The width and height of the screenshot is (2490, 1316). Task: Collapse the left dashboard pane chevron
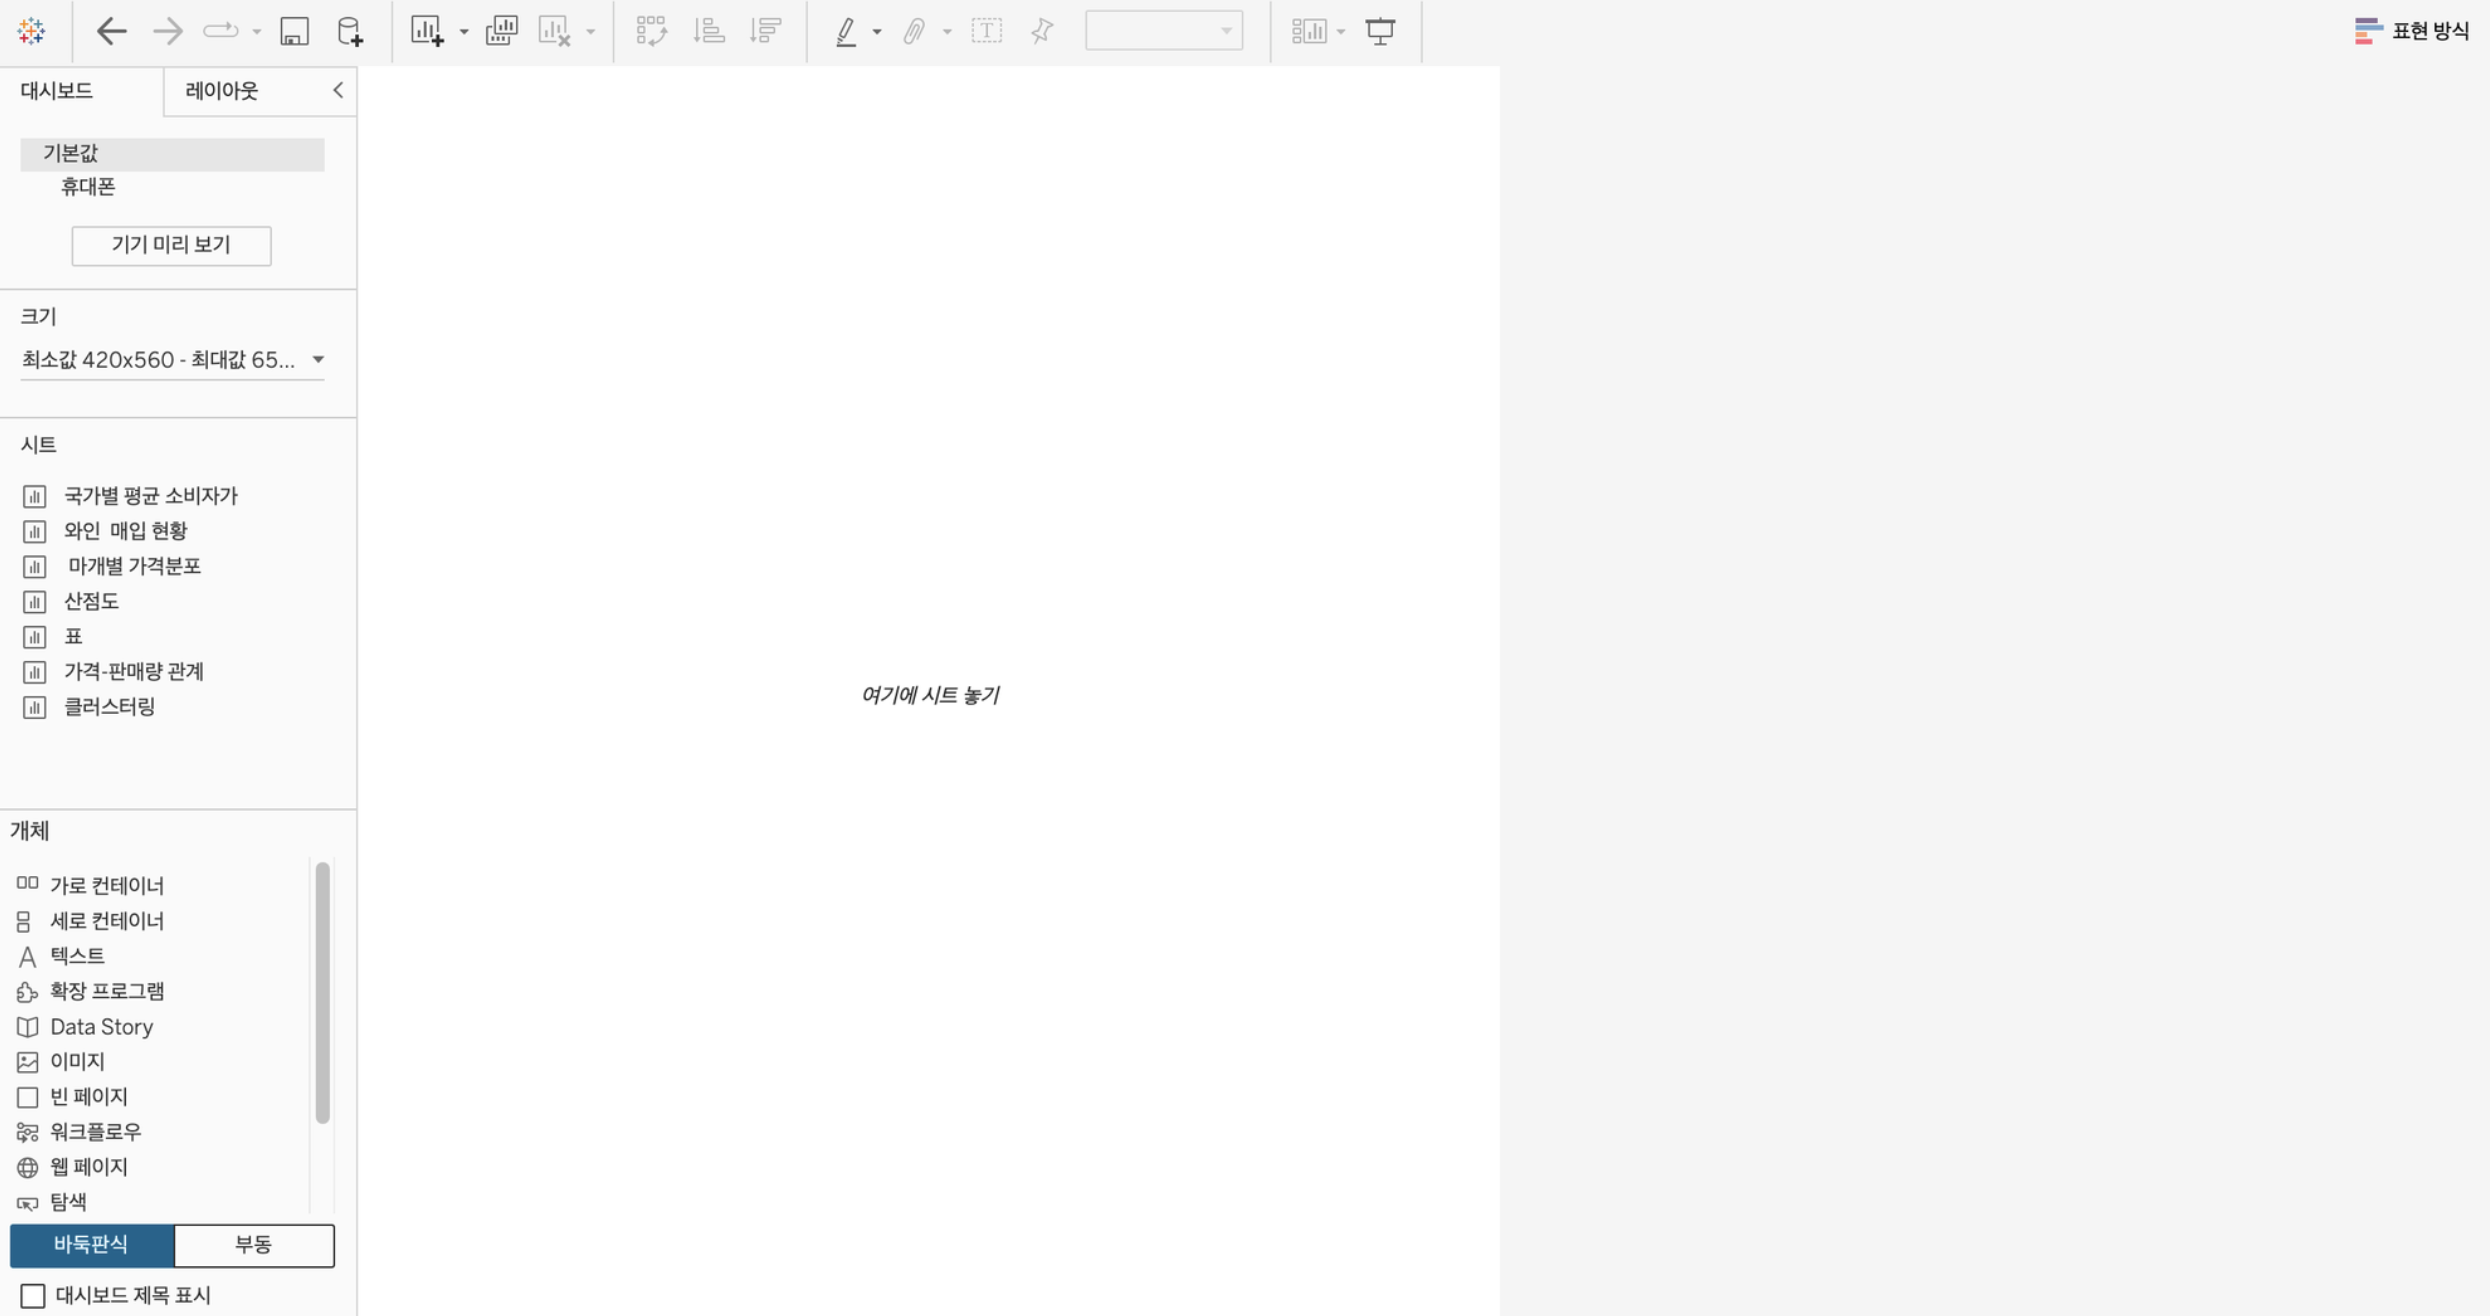coord(338,90)
